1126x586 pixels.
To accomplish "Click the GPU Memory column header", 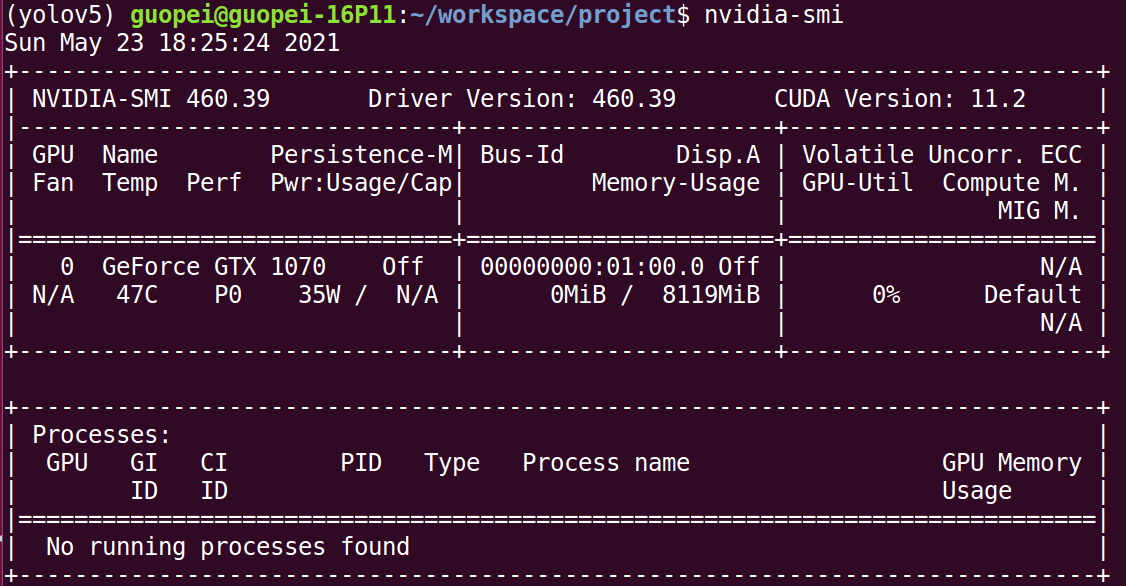I will pyautogui.click(x=1012, y=463).
